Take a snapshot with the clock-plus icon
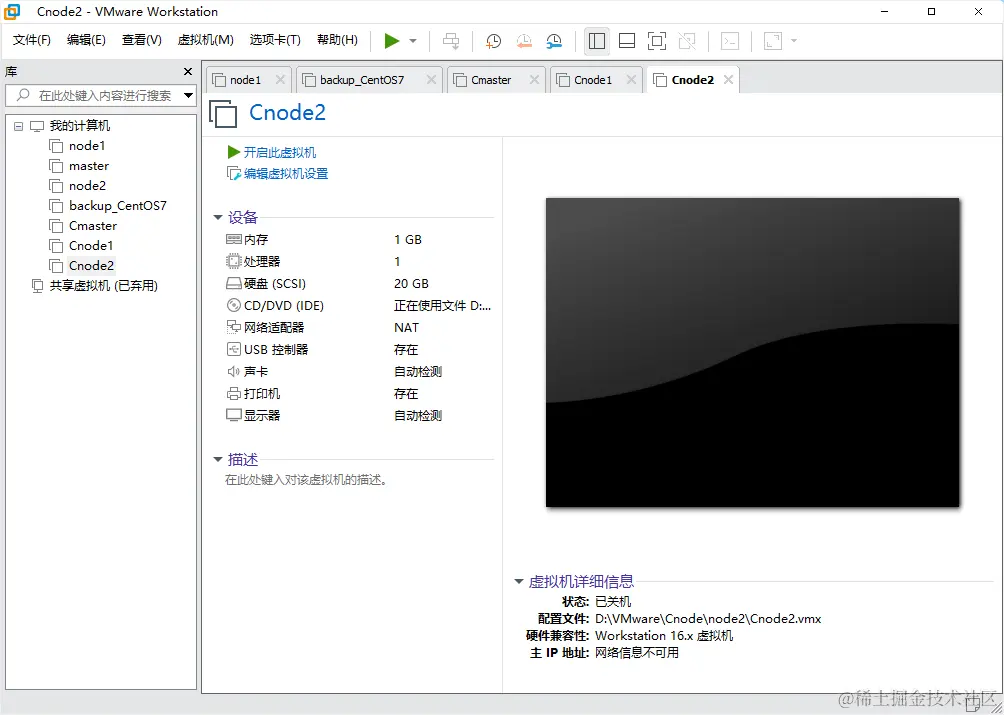The width and height of the screenshot is (1004, 715). [x=493, y=41]
